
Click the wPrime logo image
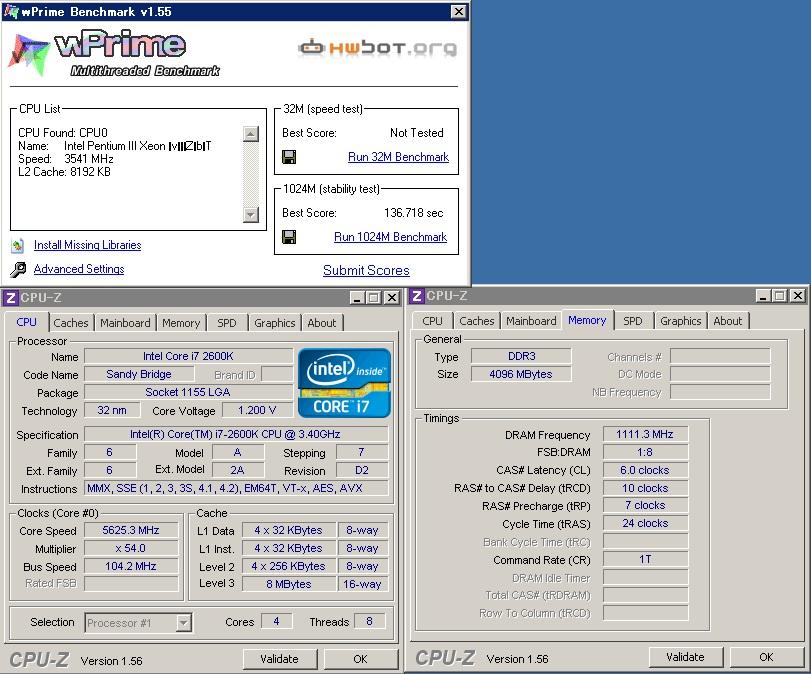(114, 54)
